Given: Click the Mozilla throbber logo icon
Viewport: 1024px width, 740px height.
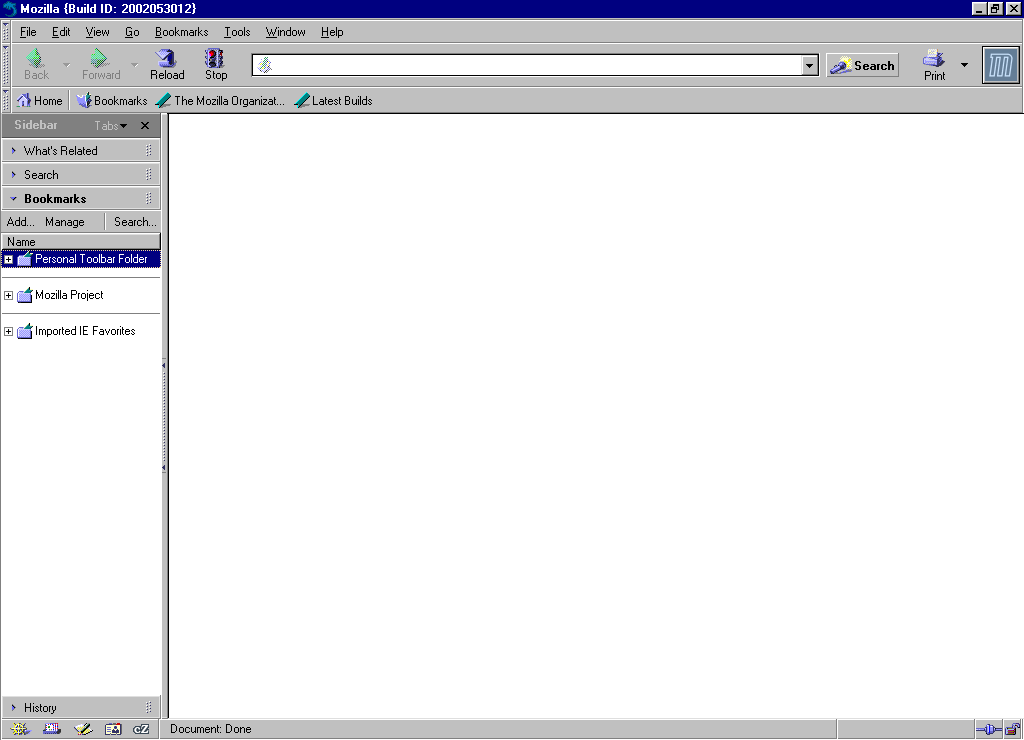Looking at the screenshot, I should coord(1000,65).
